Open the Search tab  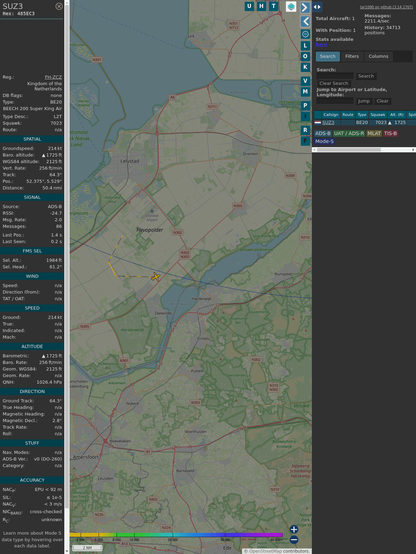(328, 57)
